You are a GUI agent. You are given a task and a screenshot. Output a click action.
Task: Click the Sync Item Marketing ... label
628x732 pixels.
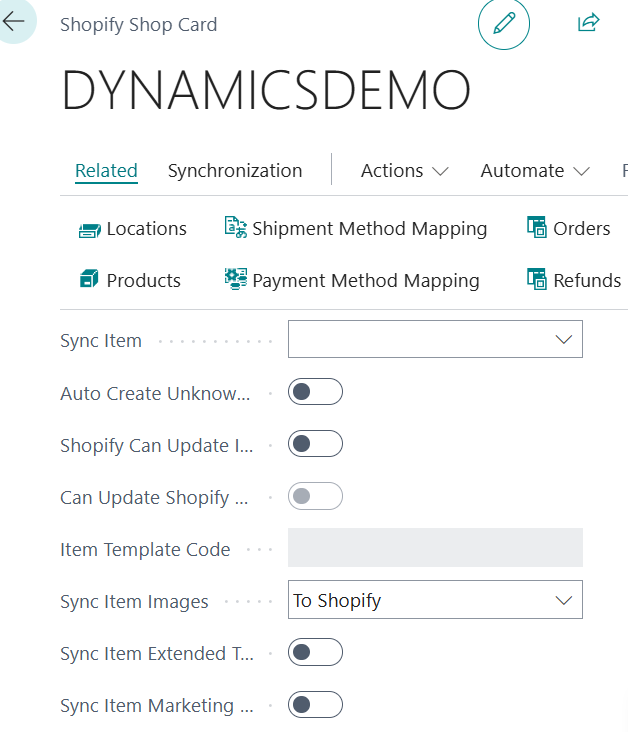[157, 706]
